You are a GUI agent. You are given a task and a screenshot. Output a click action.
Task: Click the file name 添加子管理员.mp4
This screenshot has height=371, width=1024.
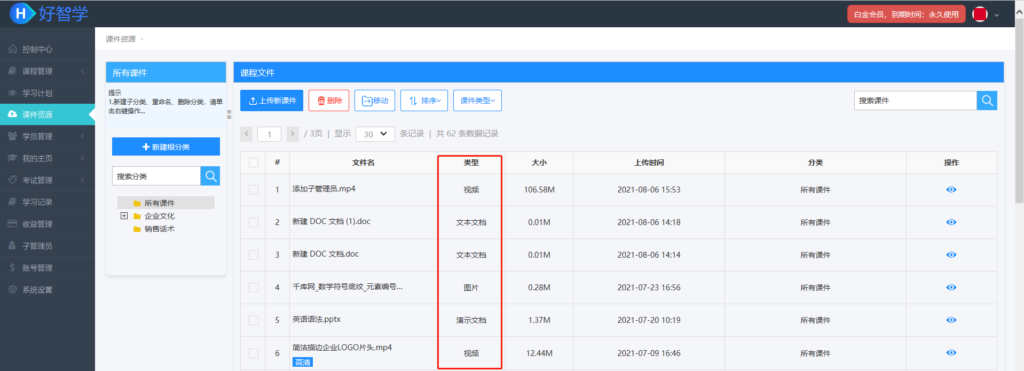[324, 189]
